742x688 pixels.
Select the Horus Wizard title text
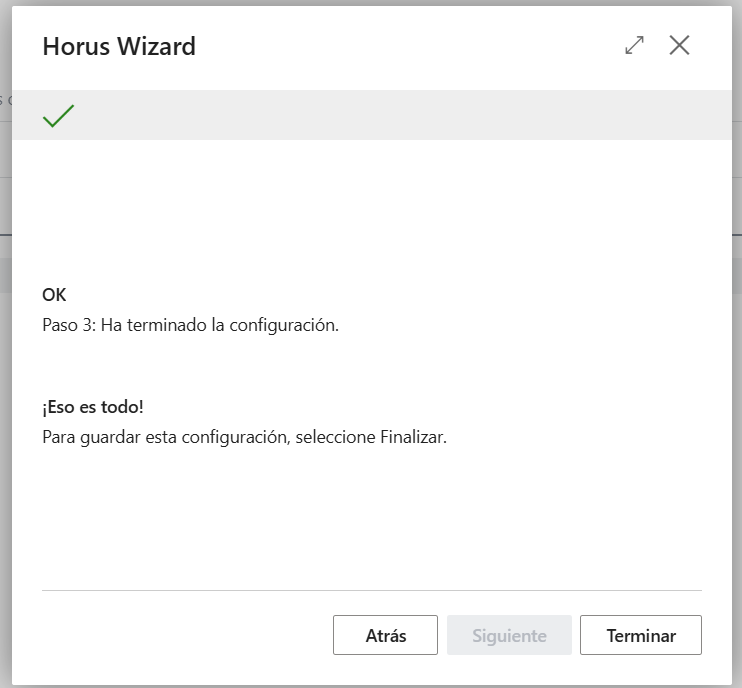click(119, 46)
